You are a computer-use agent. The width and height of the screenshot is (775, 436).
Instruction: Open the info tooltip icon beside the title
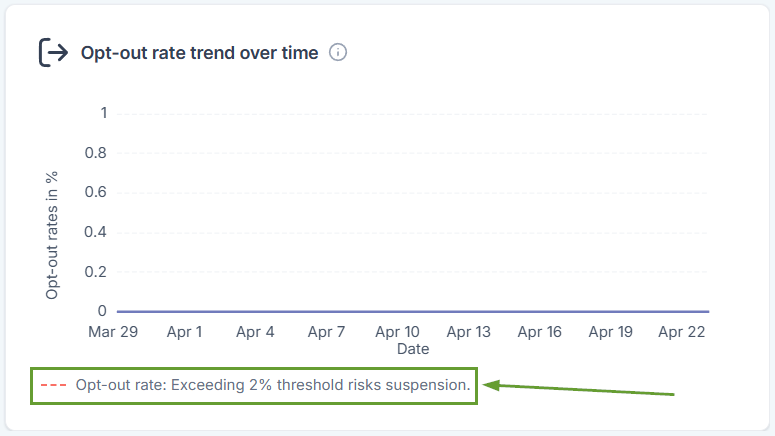tap(338, 53)
